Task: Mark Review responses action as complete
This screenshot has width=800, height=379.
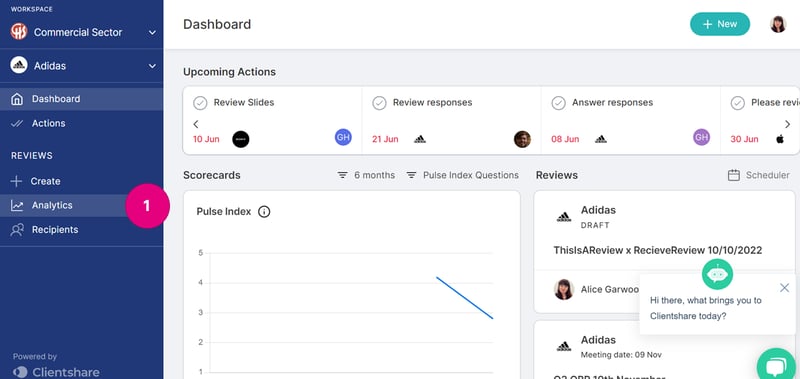Action: point(379,103)
